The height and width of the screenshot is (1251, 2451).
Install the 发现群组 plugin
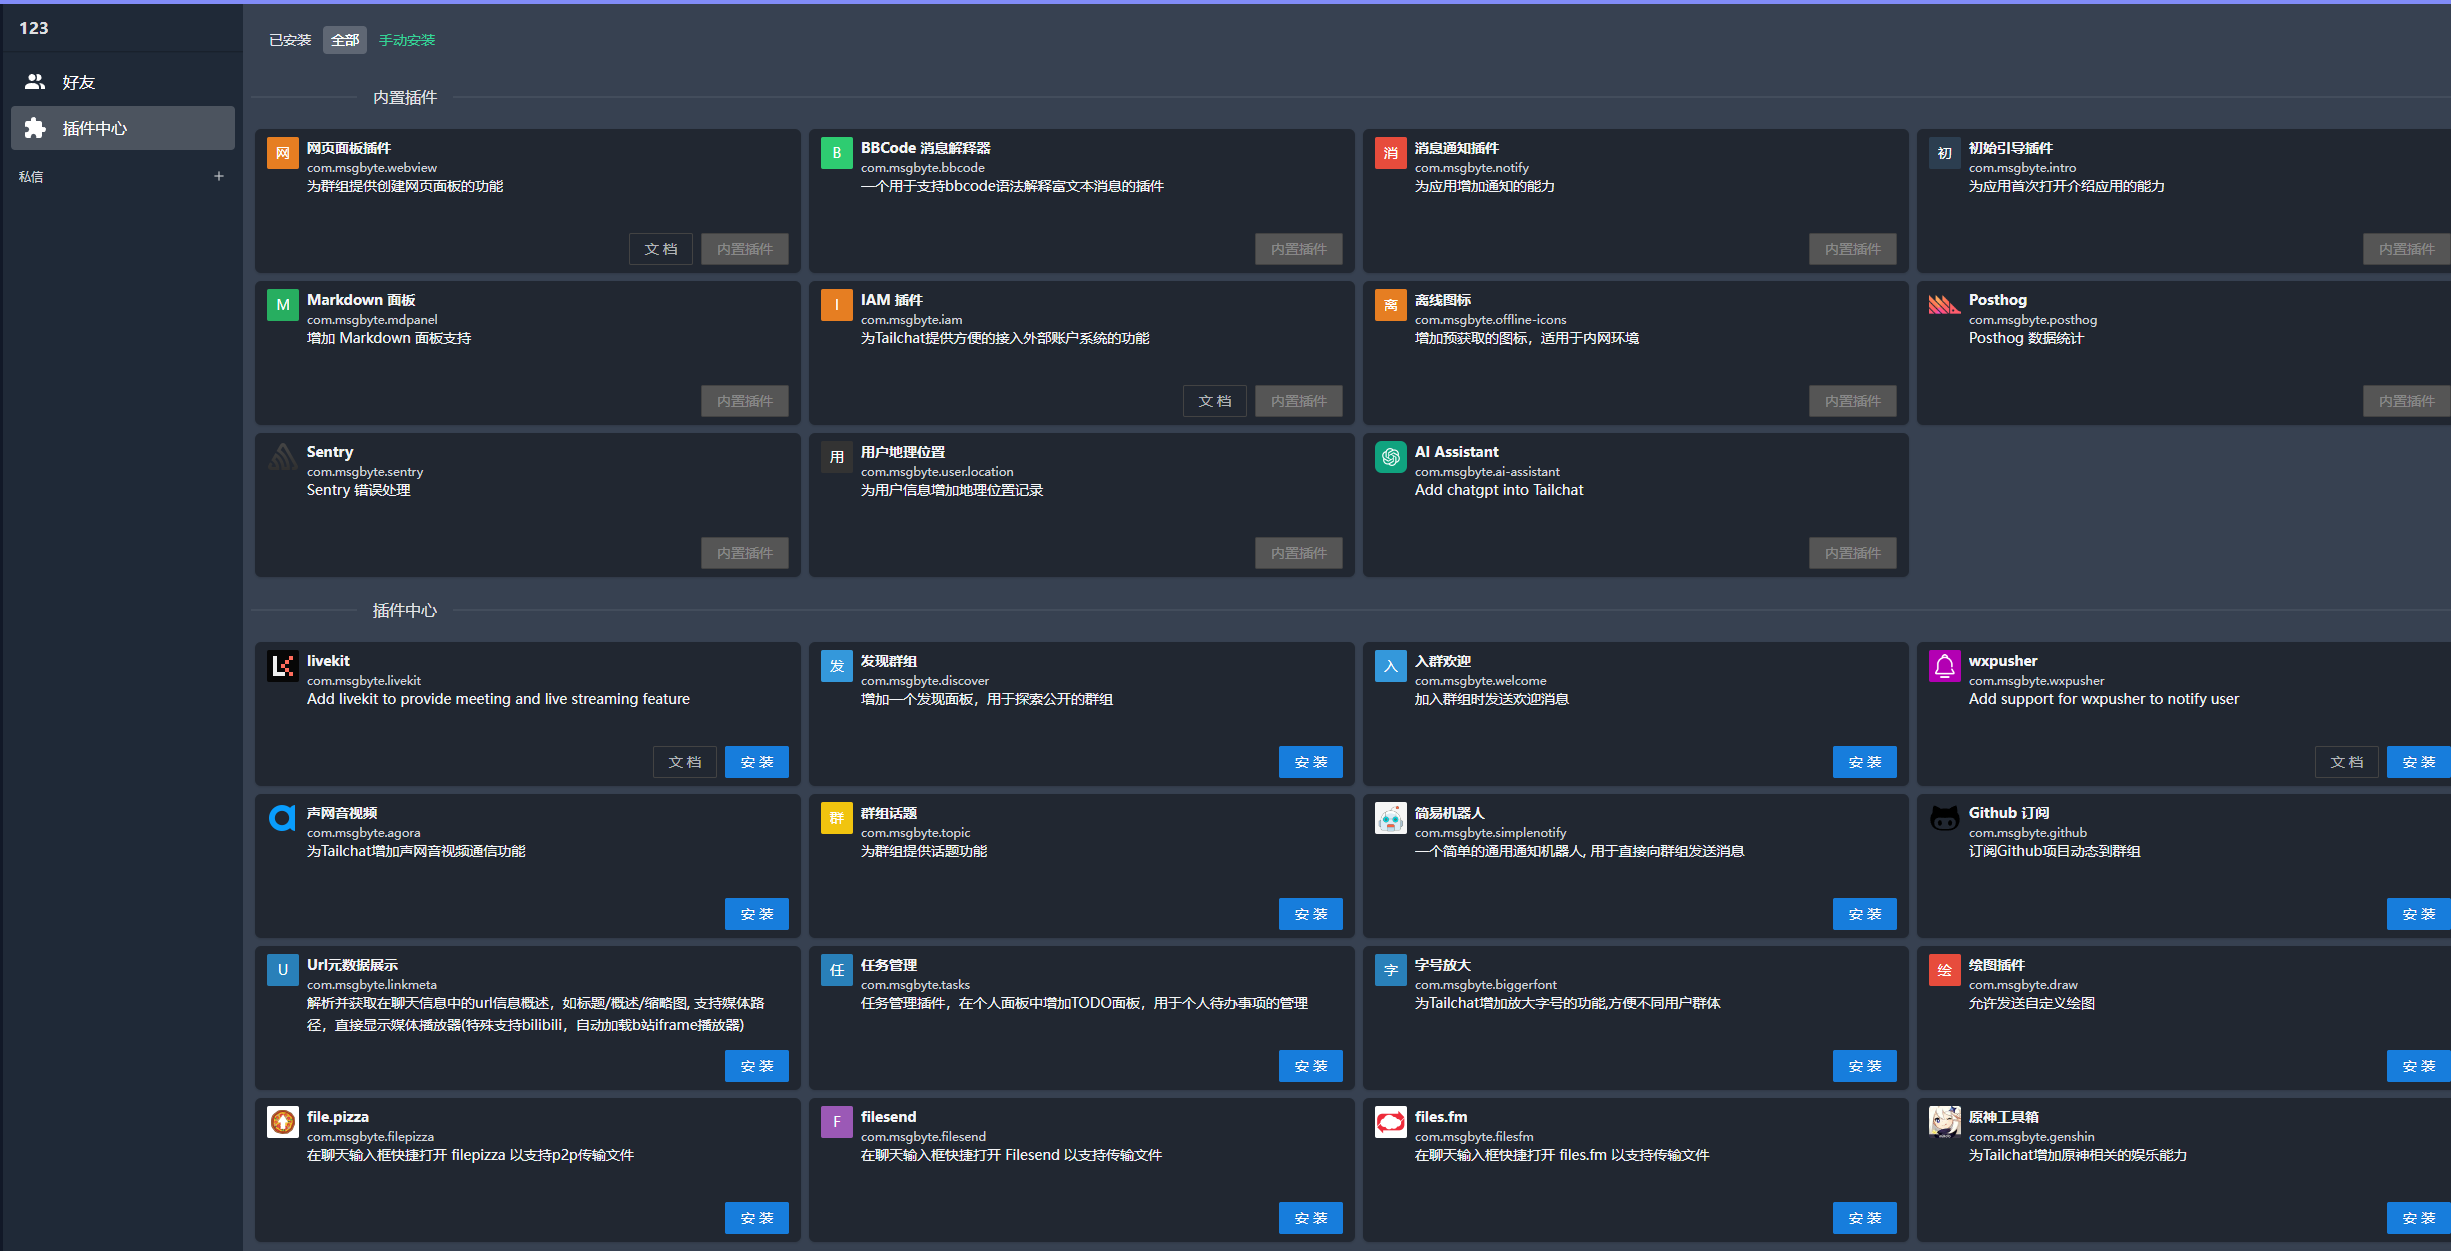point(1310,762)
